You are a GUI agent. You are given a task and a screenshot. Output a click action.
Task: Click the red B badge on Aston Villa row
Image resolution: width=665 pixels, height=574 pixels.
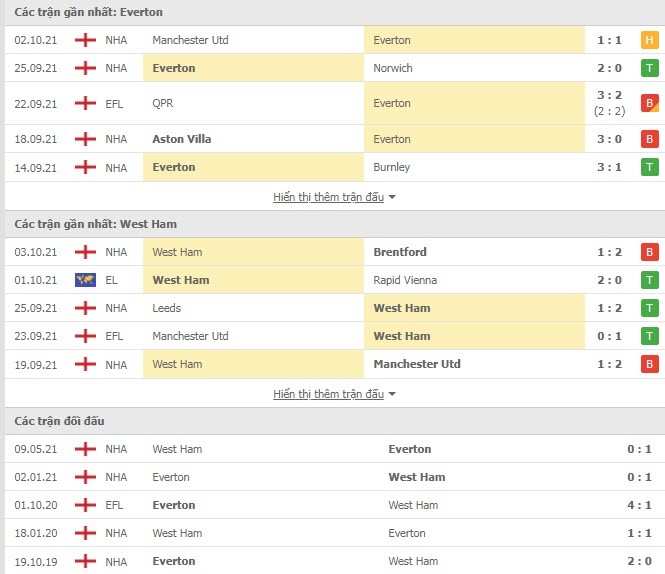click(x=649, y=139)
